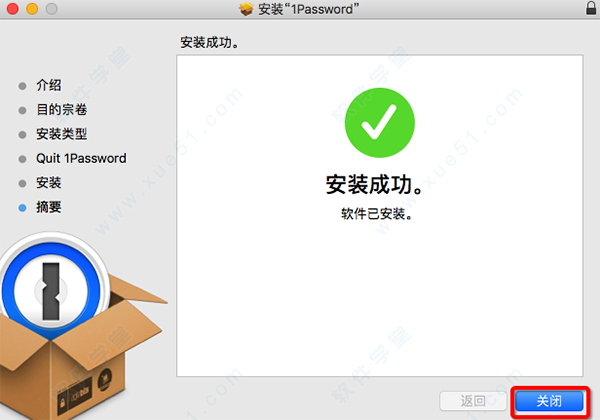Image resolution: width=600 pixels, height=420 pixels.
Task: Click the green success checkmark icon
Action: point(380,122)
